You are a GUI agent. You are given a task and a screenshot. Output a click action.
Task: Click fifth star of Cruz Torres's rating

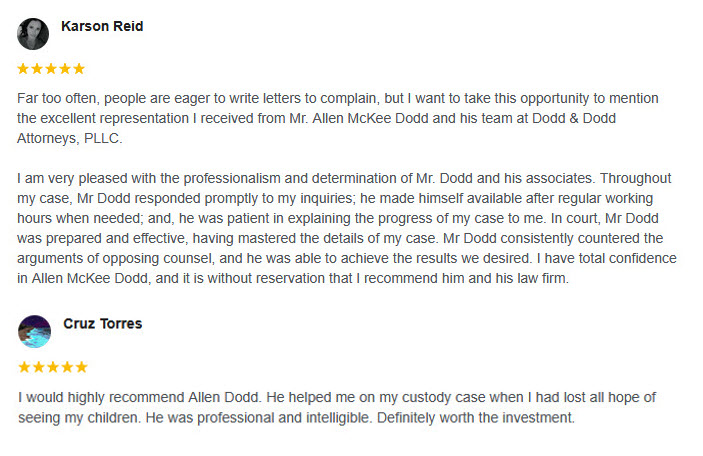point(82,367)
